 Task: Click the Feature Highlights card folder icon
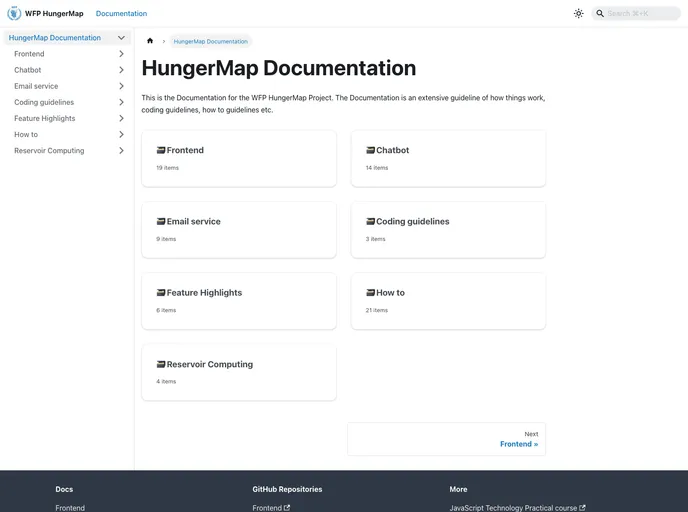[x=161, y=293]
